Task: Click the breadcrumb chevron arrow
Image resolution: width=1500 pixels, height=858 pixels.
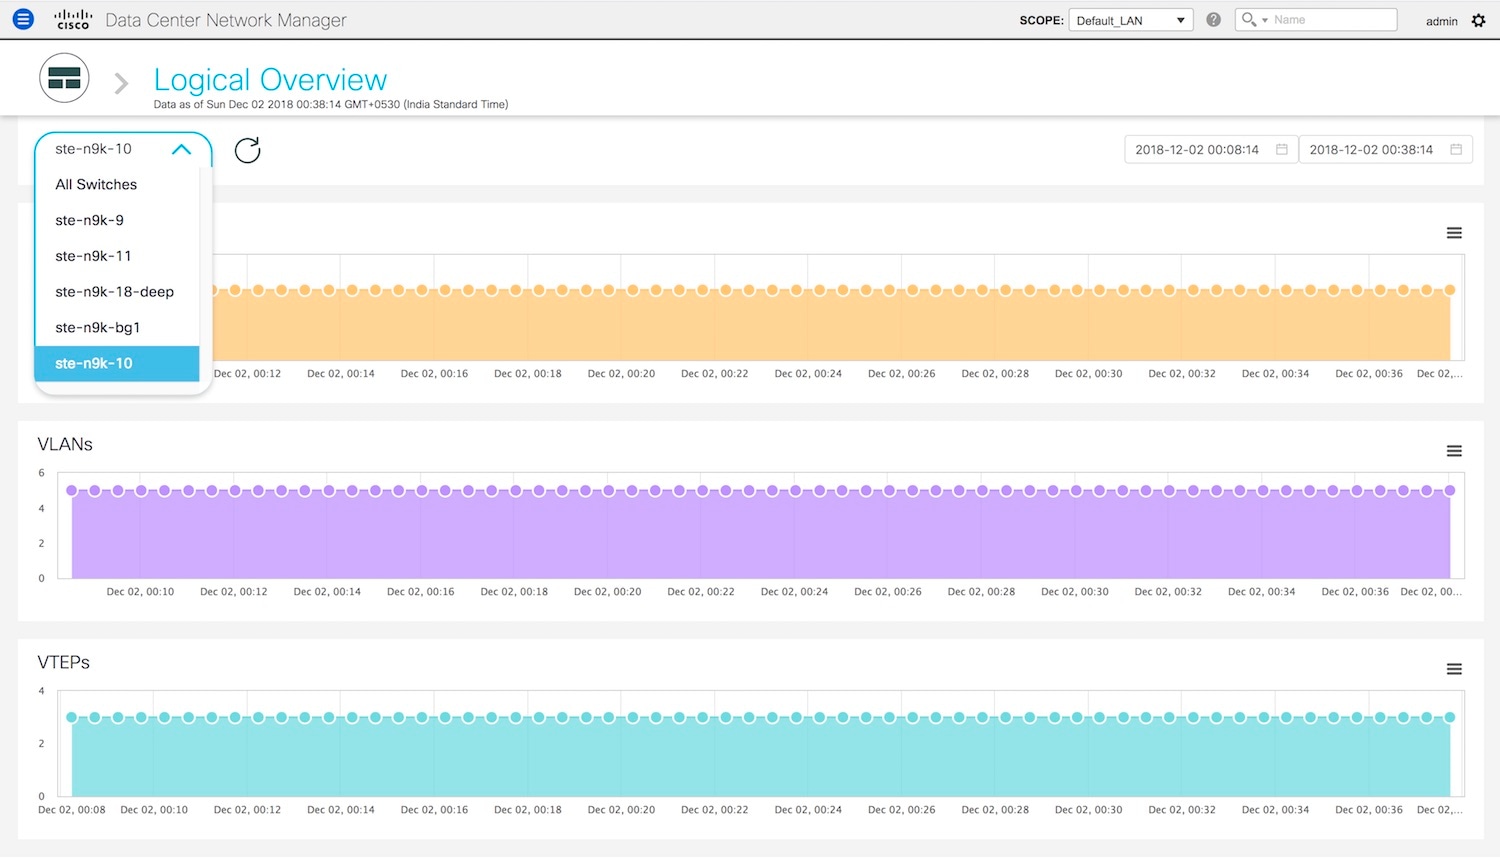Action: (121, 83)
